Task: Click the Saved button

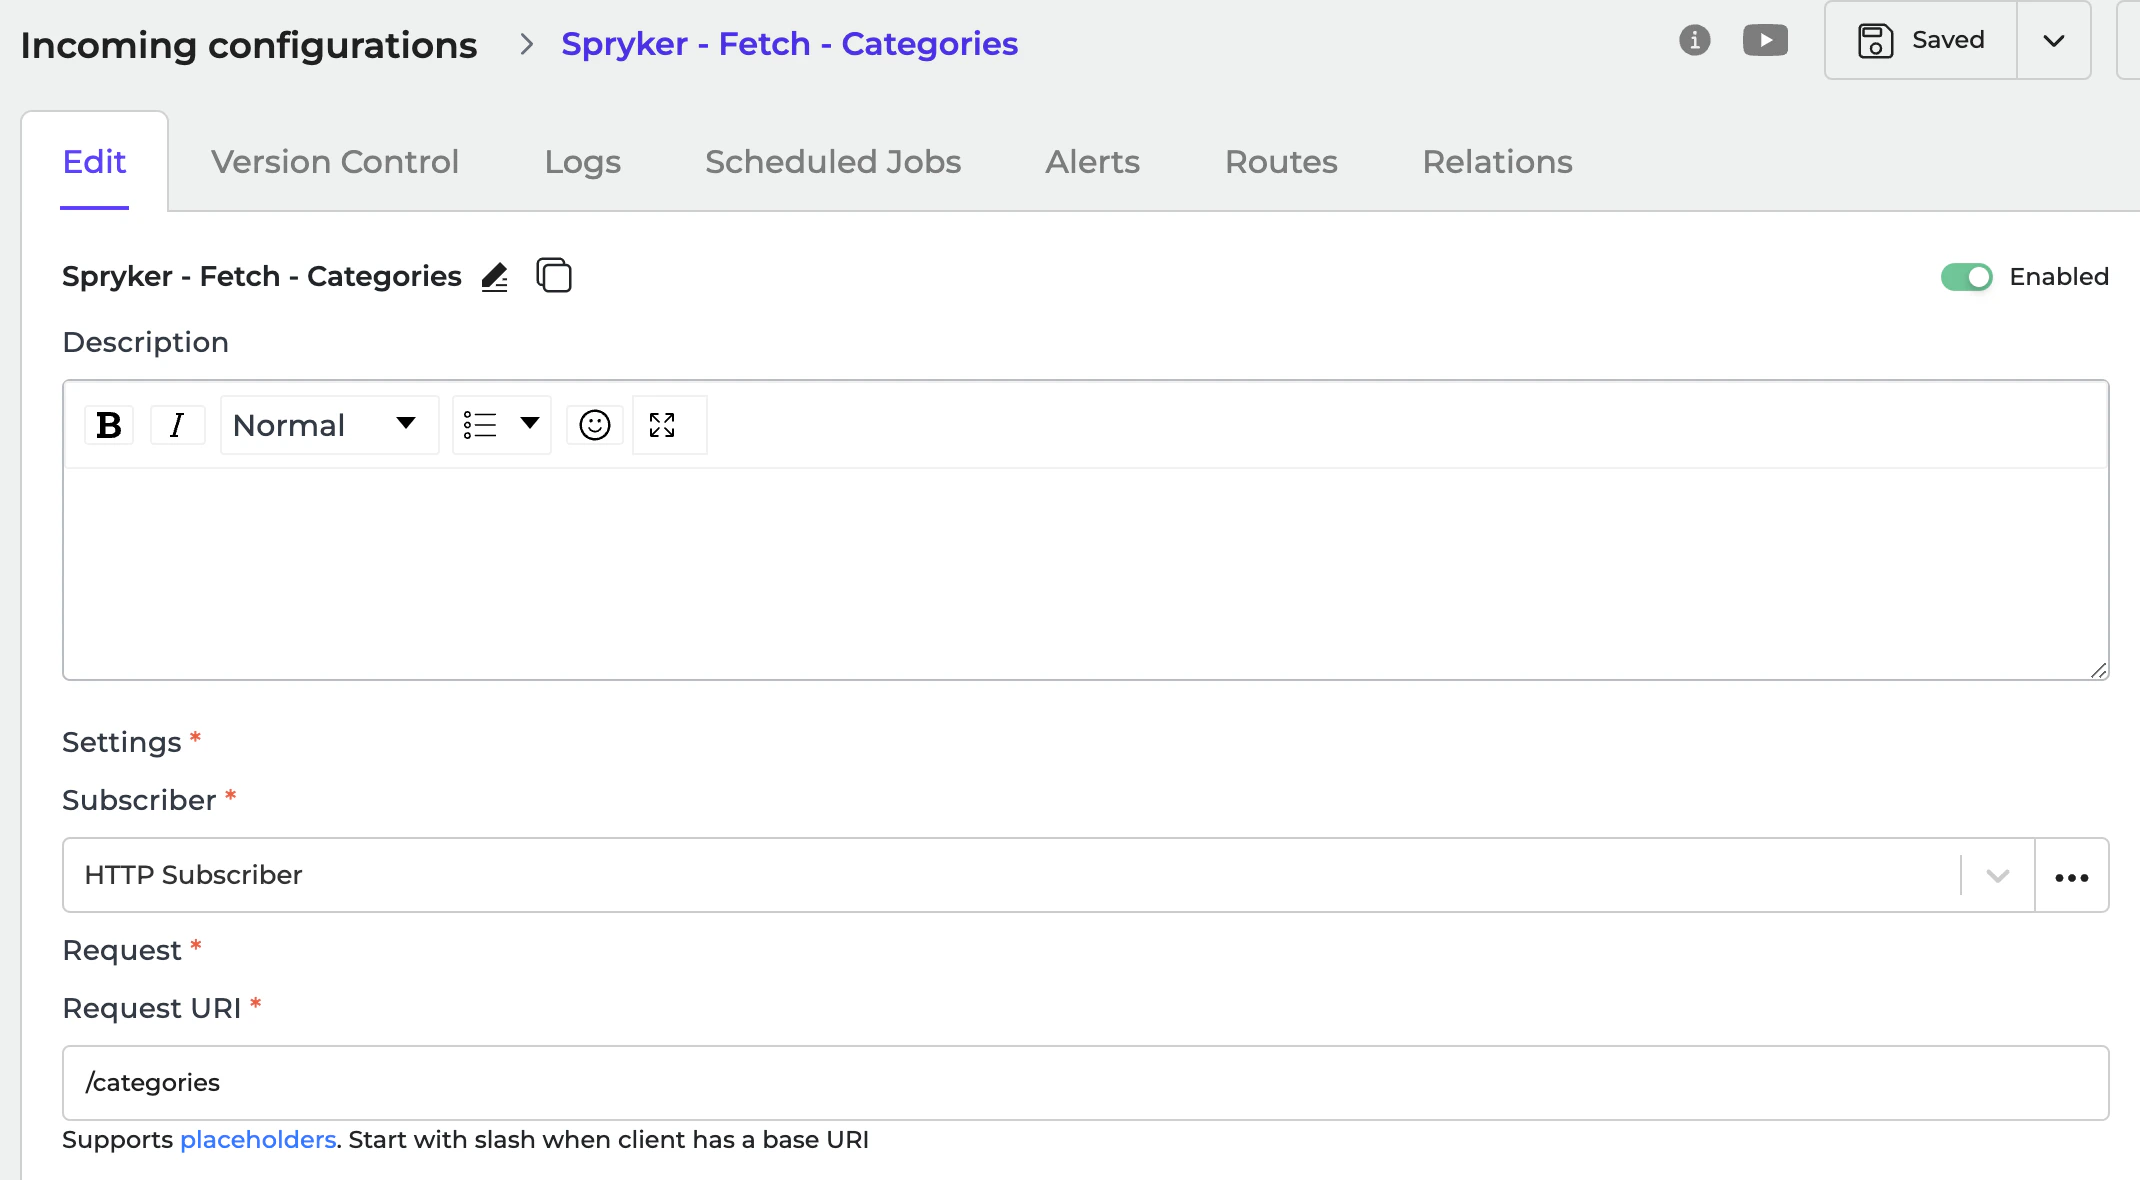Action: tap(1920, 41)
